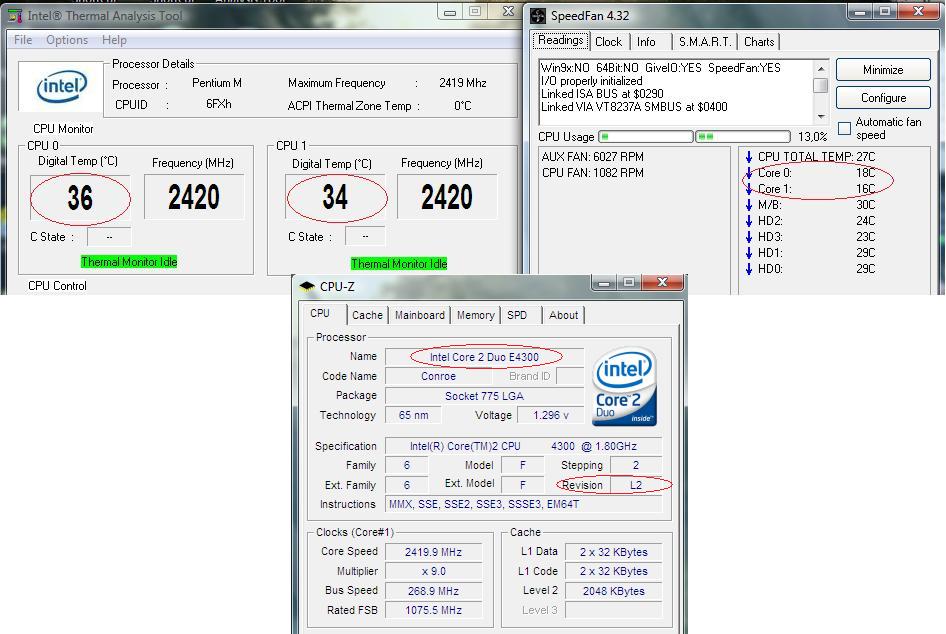Click the Intel Thermal Analysis Tool title icon
Viewport: 946px width, 634px height.
point(15,16)
